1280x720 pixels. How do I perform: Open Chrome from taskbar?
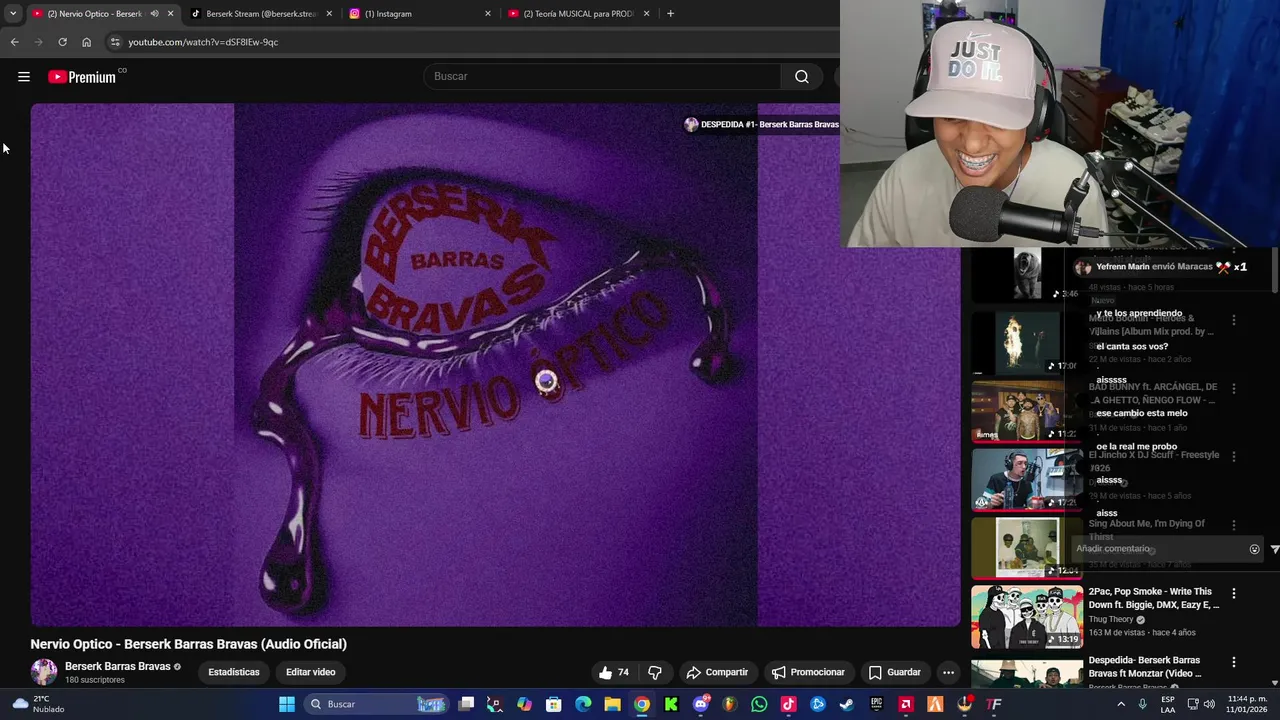click(x=642, y=704)
